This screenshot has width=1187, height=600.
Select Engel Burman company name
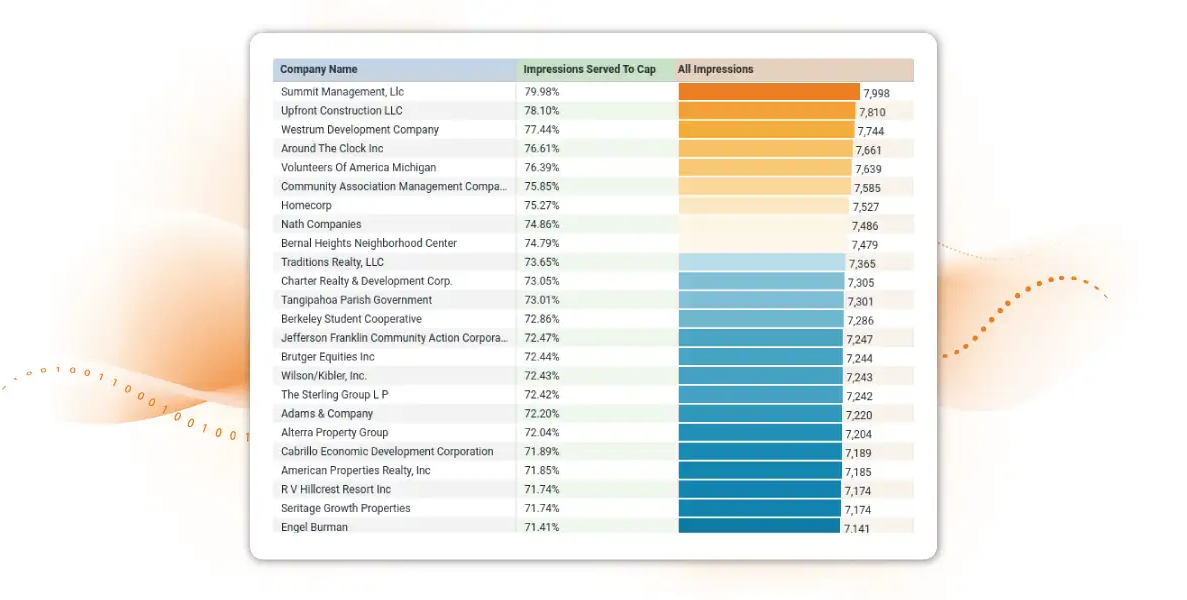pos(314,527)
